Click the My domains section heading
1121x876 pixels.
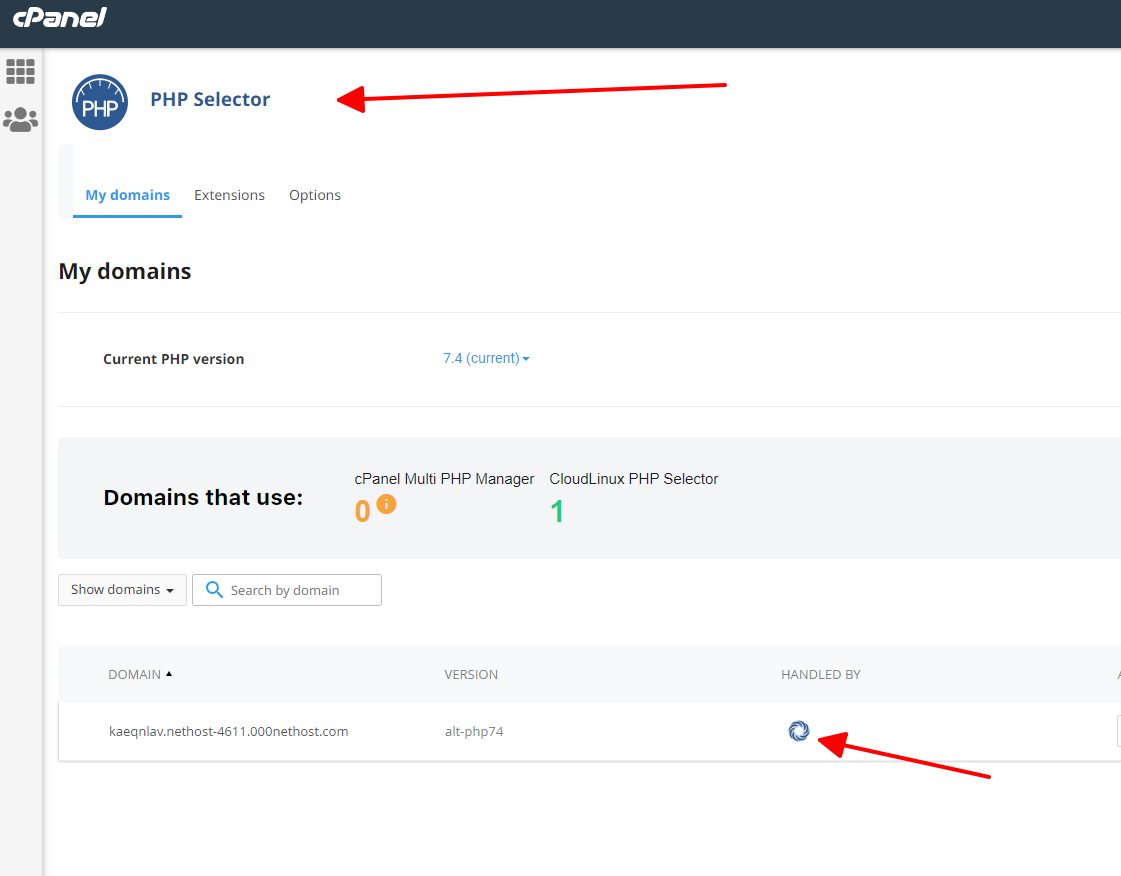pos(125,272)
